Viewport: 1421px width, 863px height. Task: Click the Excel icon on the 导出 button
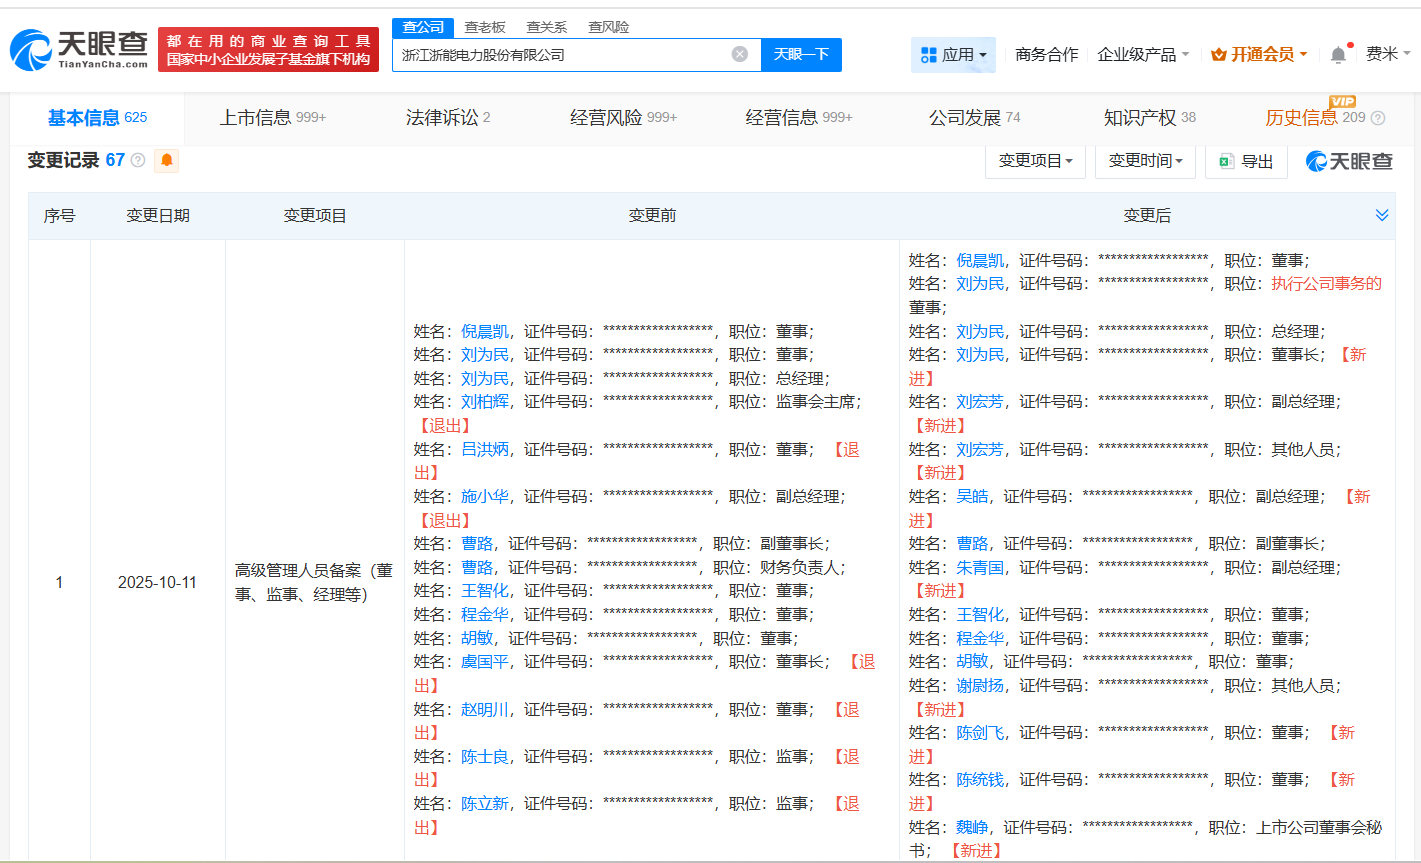[1226, 161]
